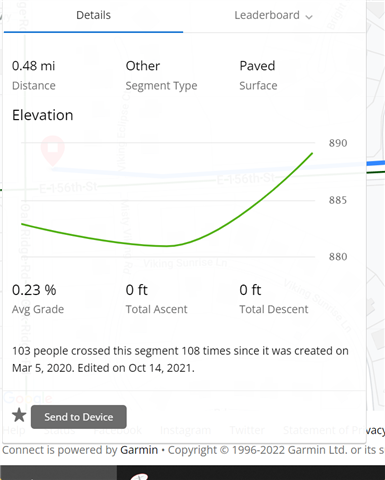
Task: Expand the Leaderboard chevron arrow
Action: [x=309, y=17]
